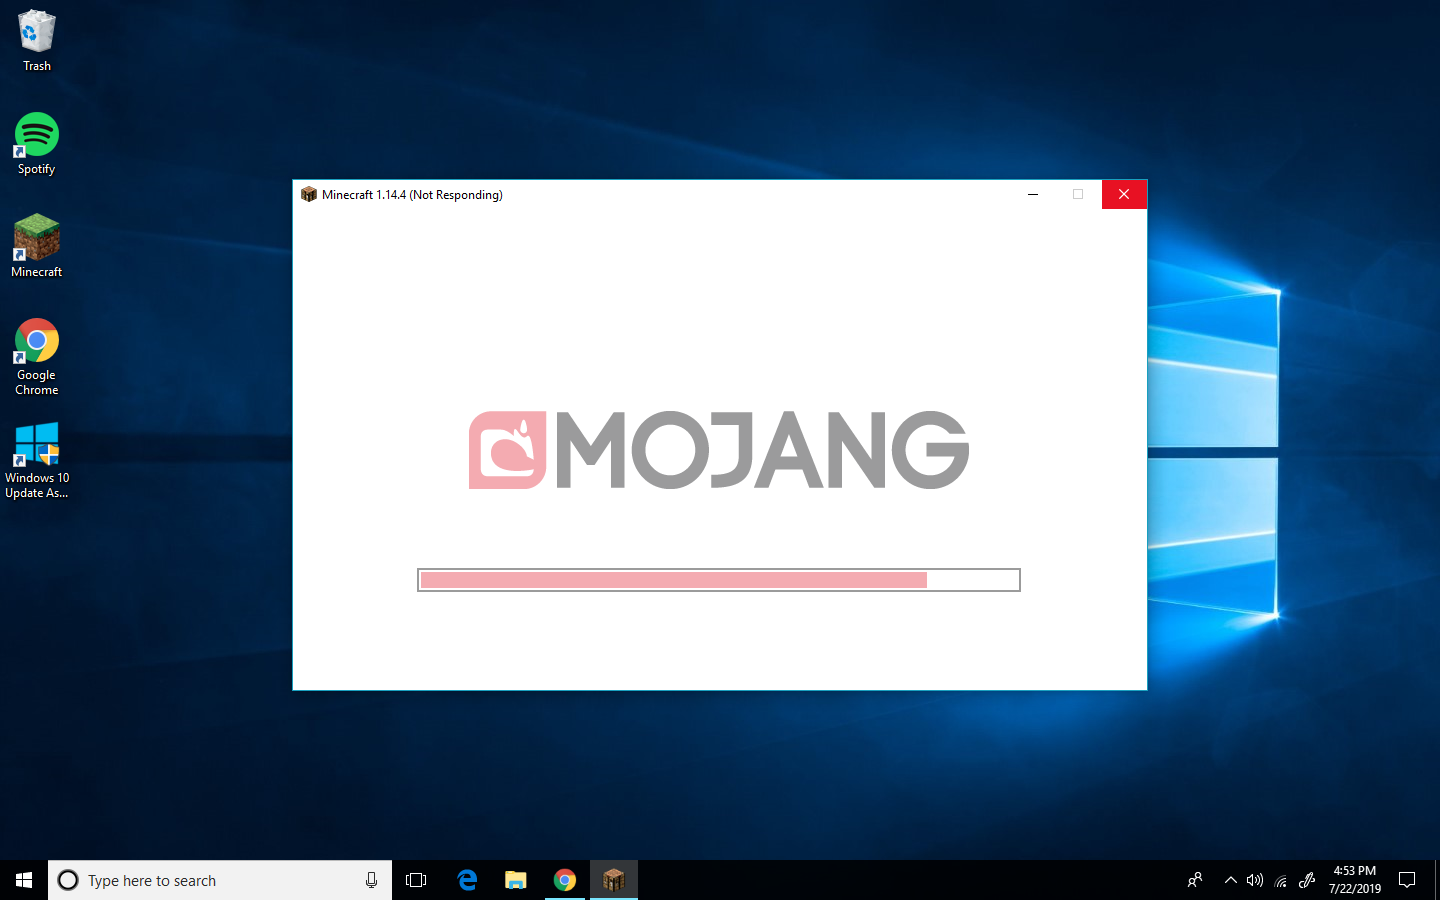Open the People icon in the system tray
The width and height of the screenshot is (1440, 900).
point(1195,880)
